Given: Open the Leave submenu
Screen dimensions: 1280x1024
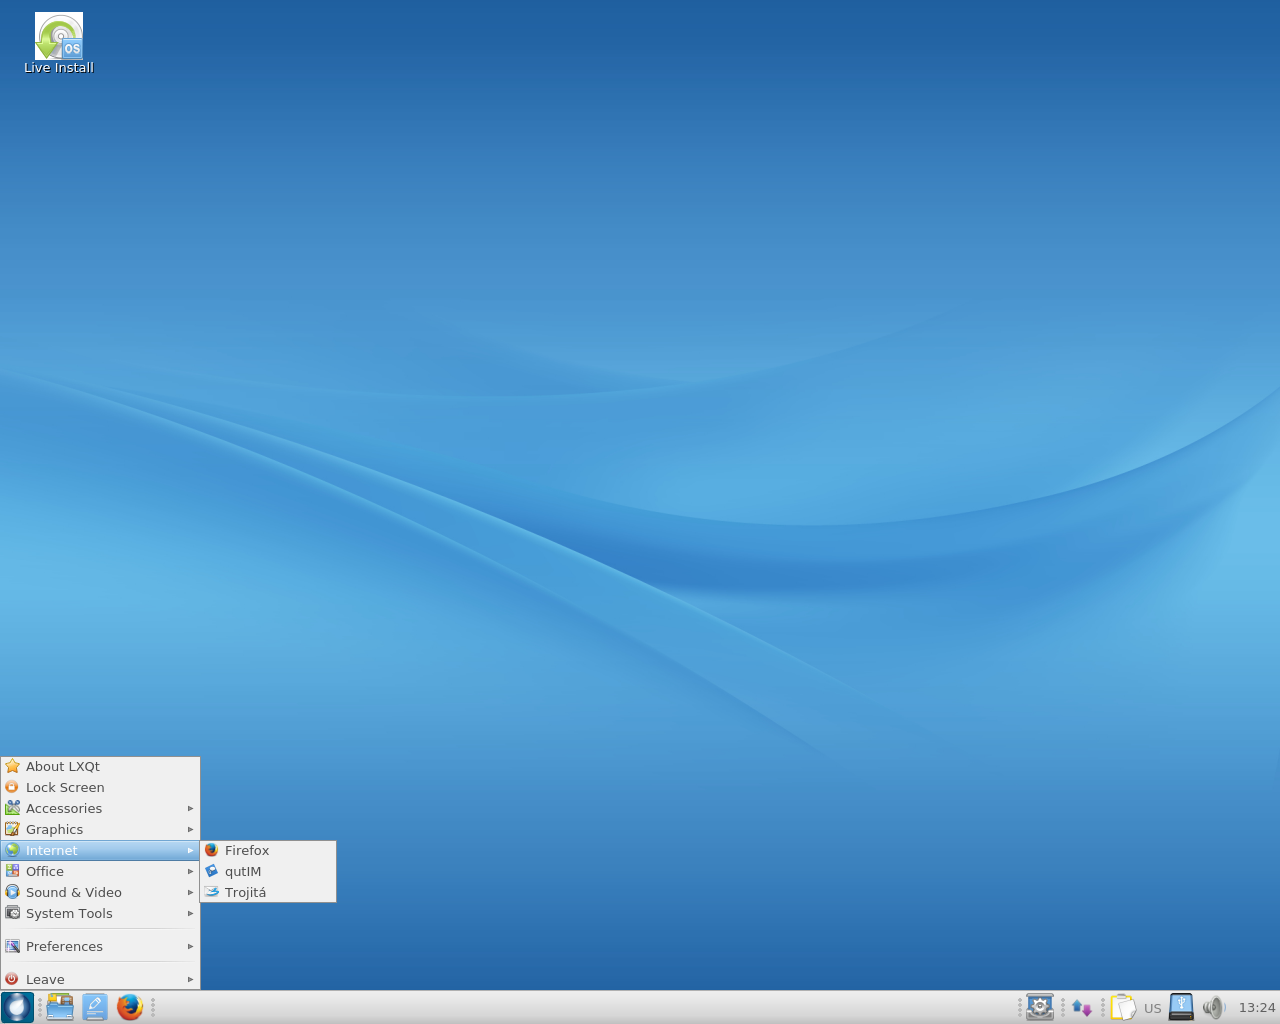Looking at the screenshot, I should (100, 979).
